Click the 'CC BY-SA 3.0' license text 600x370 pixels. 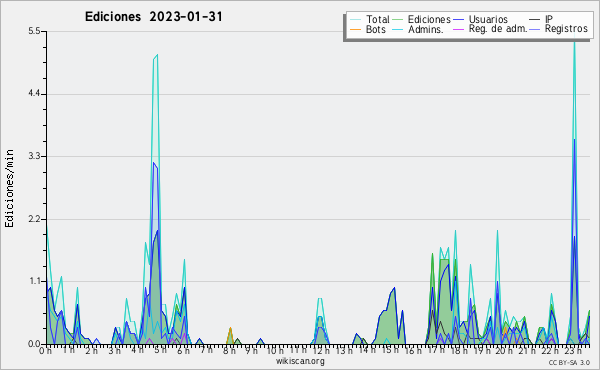click(x=569, y=362)
